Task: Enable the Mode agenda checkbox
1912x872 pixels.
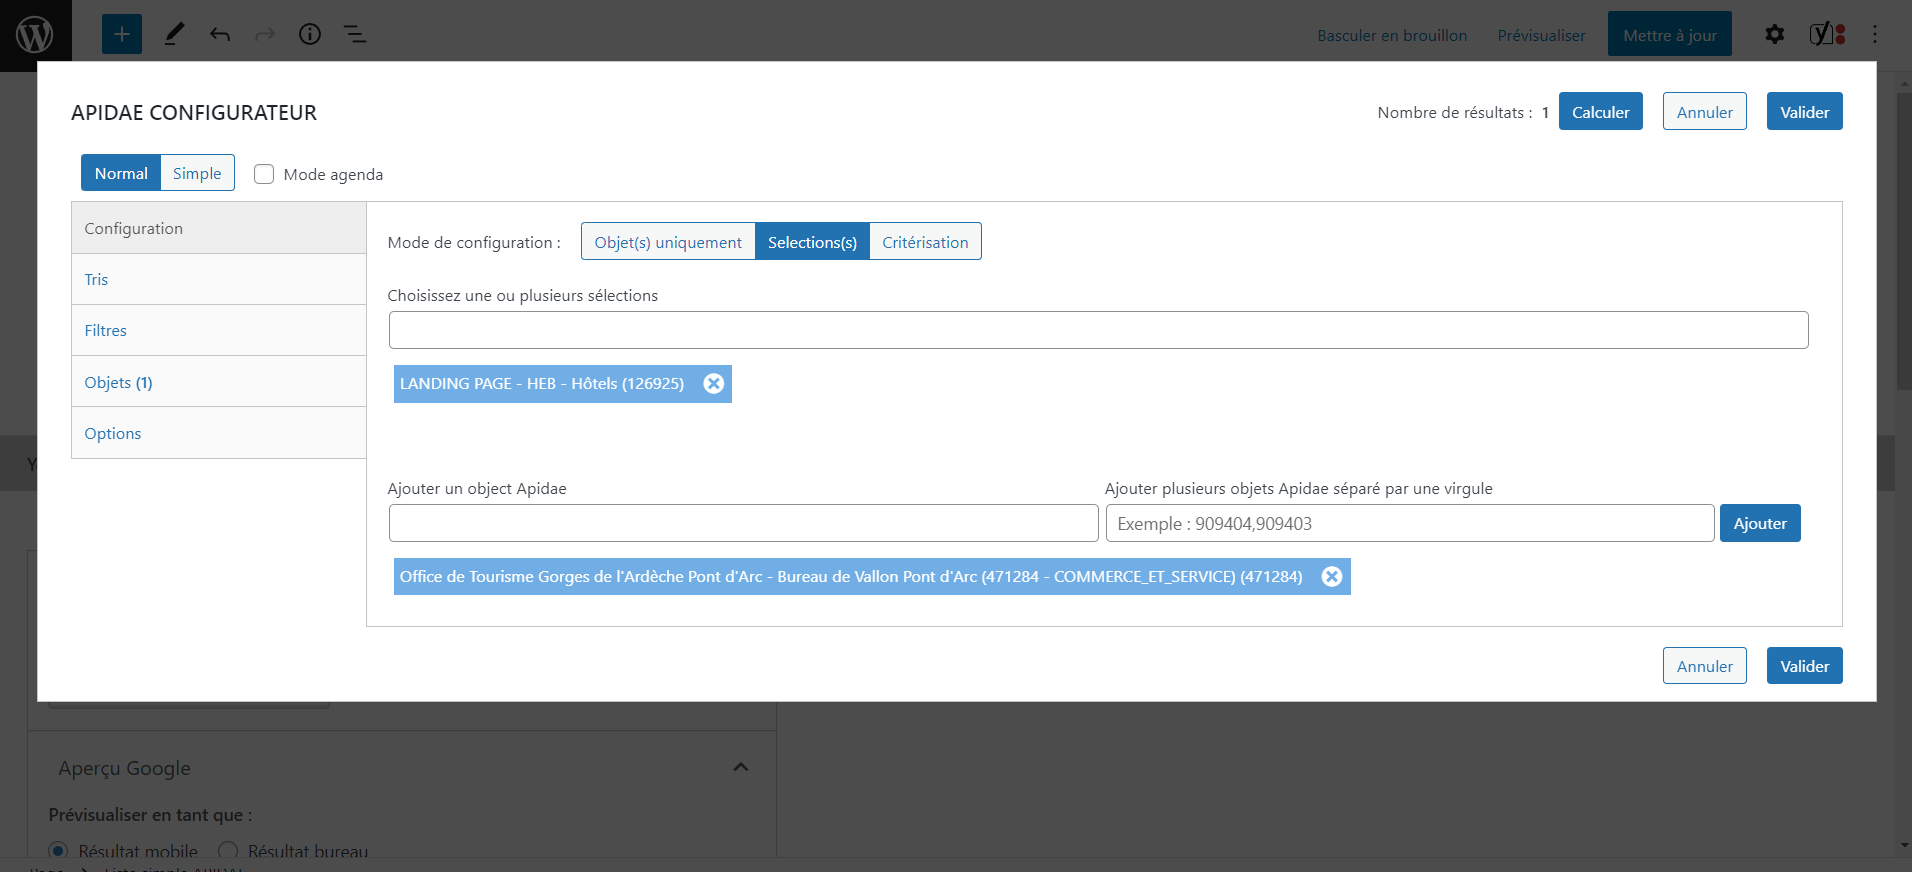Action: coord(264,174)
